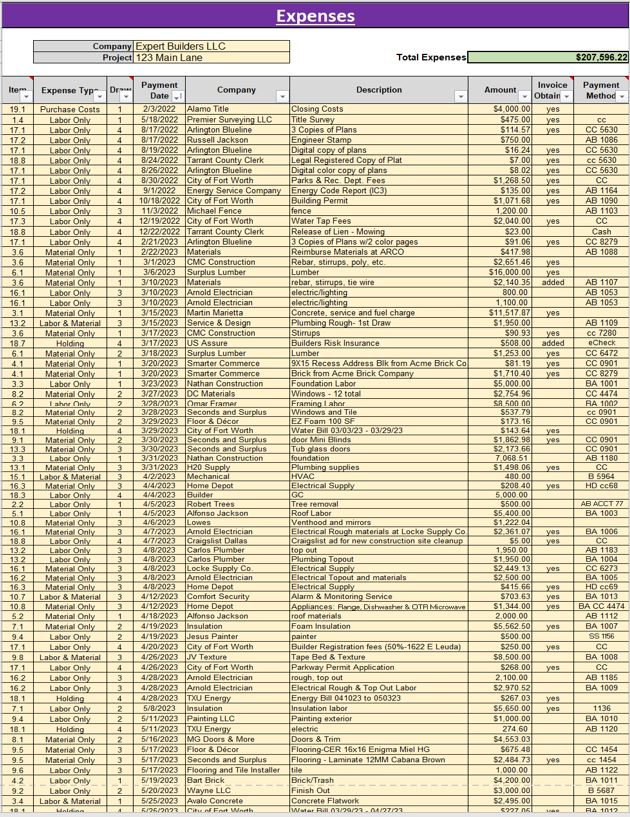Select the Energy Service Company cell

click(238, 191)
